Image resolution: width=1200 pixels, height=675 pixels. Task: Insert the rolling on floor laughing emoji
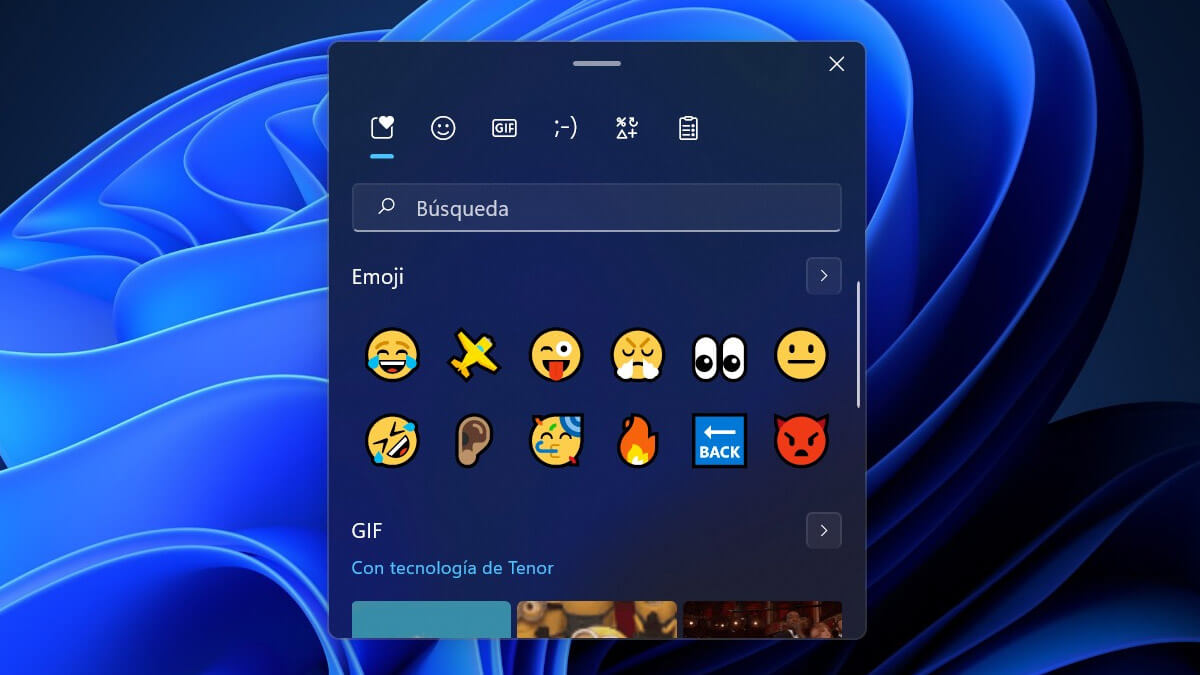coord(392,441)
